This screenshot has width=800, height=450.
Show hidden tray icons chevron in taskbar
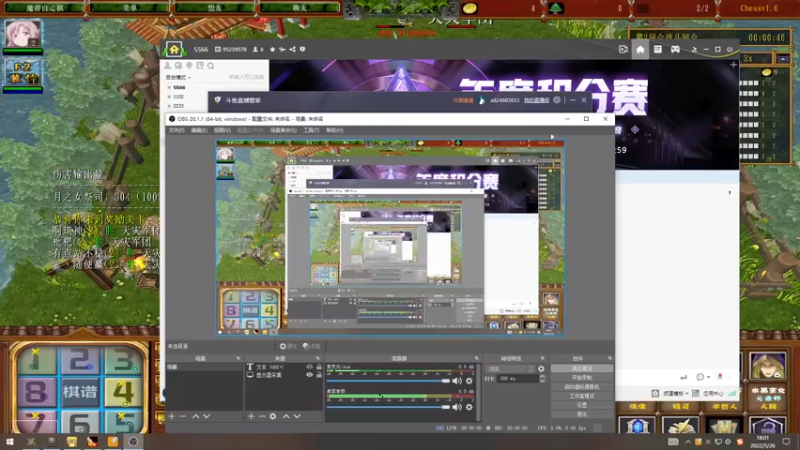coord(688,441)
